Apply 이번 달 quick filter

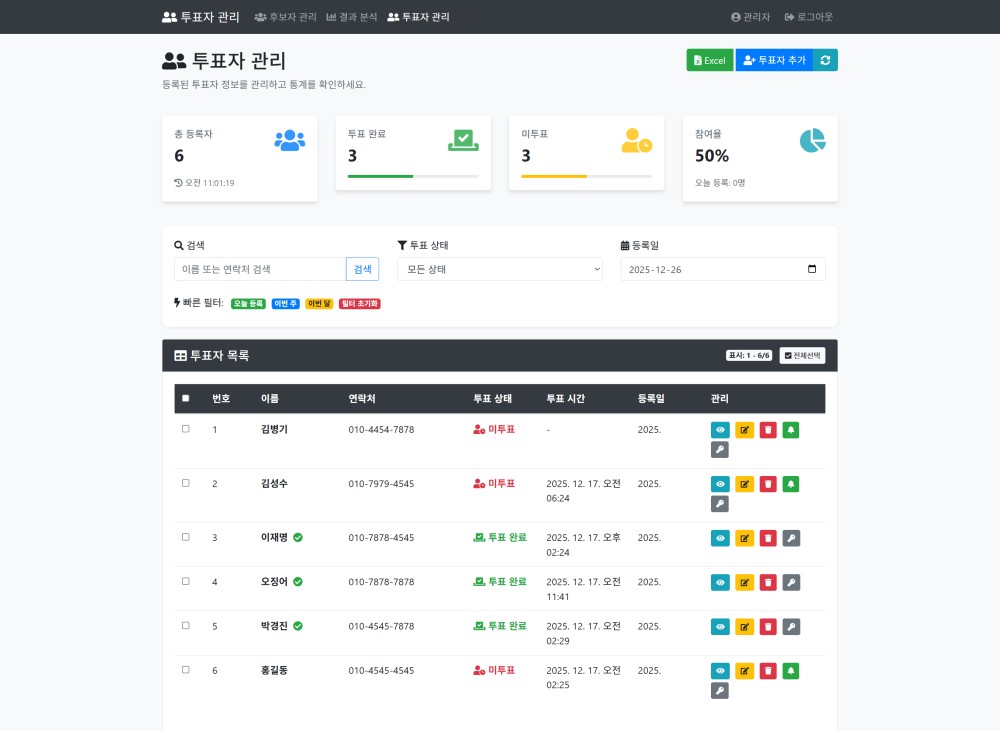319,304
